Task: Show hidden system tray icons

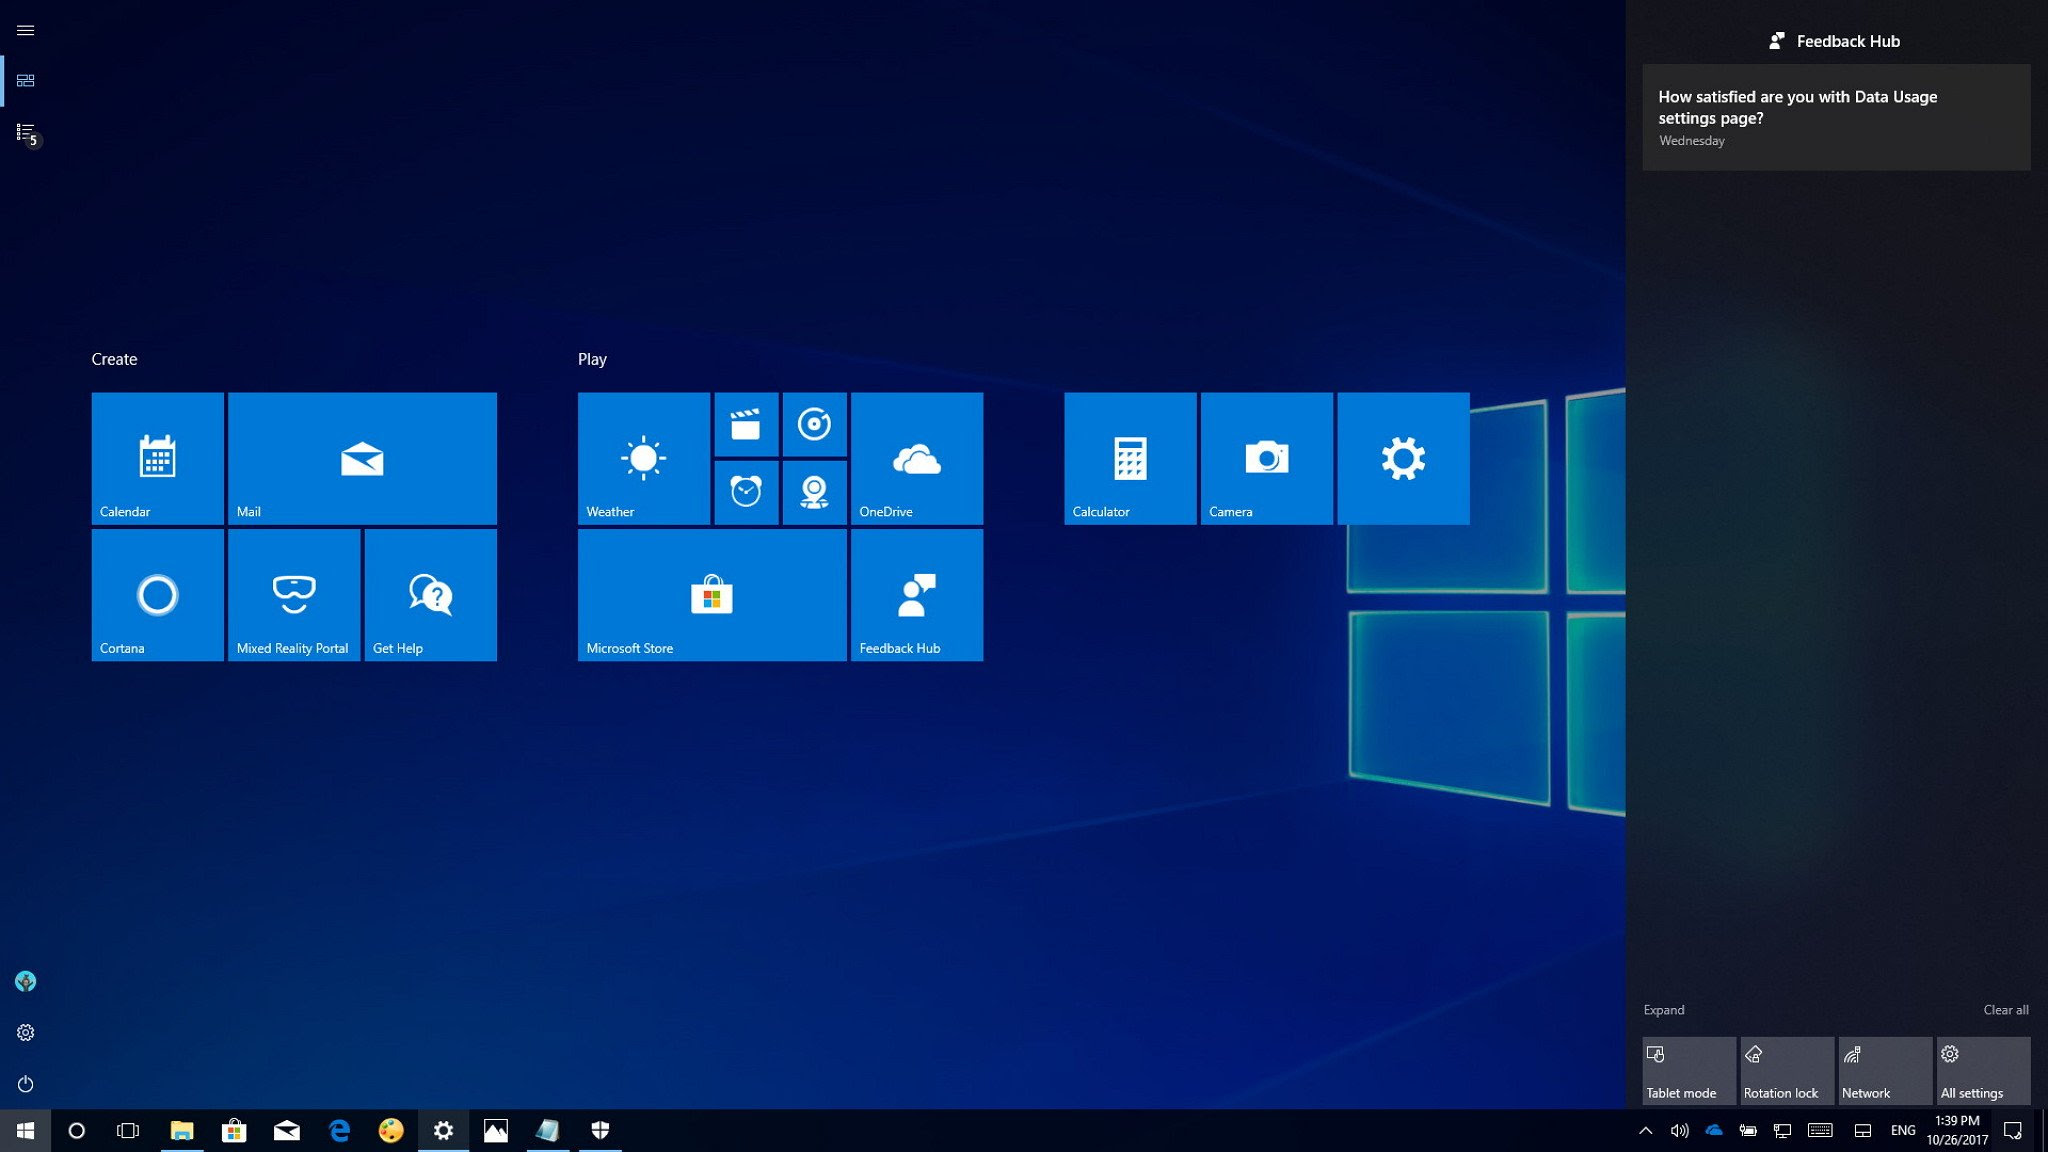Action: (1645, 1131)
